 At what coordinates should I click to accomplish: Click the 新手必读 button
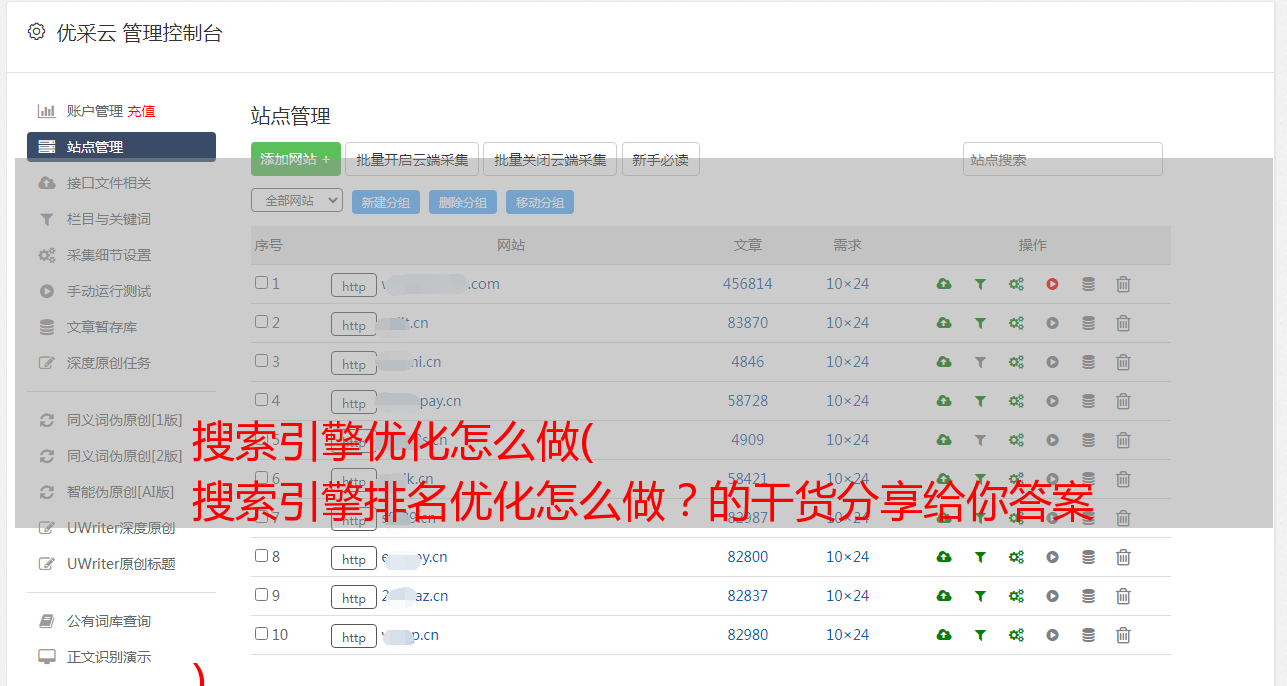[660, 159]
